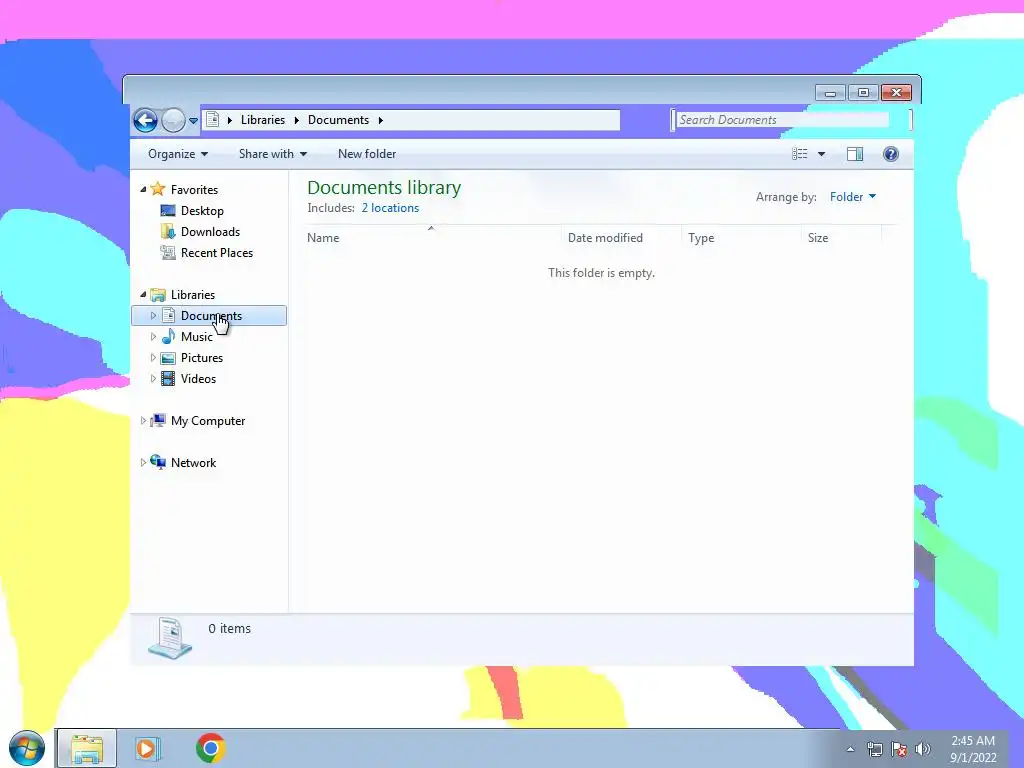Click the Windows Explorer taskbar icon
Screen dimensions: 1024x768
87,748
